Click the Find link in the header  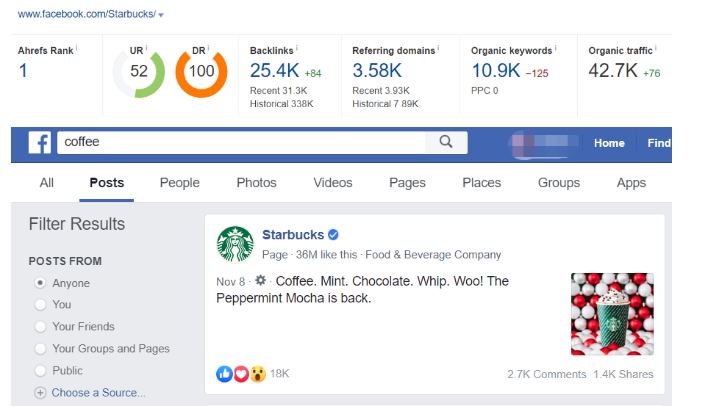tap(659, 143)
